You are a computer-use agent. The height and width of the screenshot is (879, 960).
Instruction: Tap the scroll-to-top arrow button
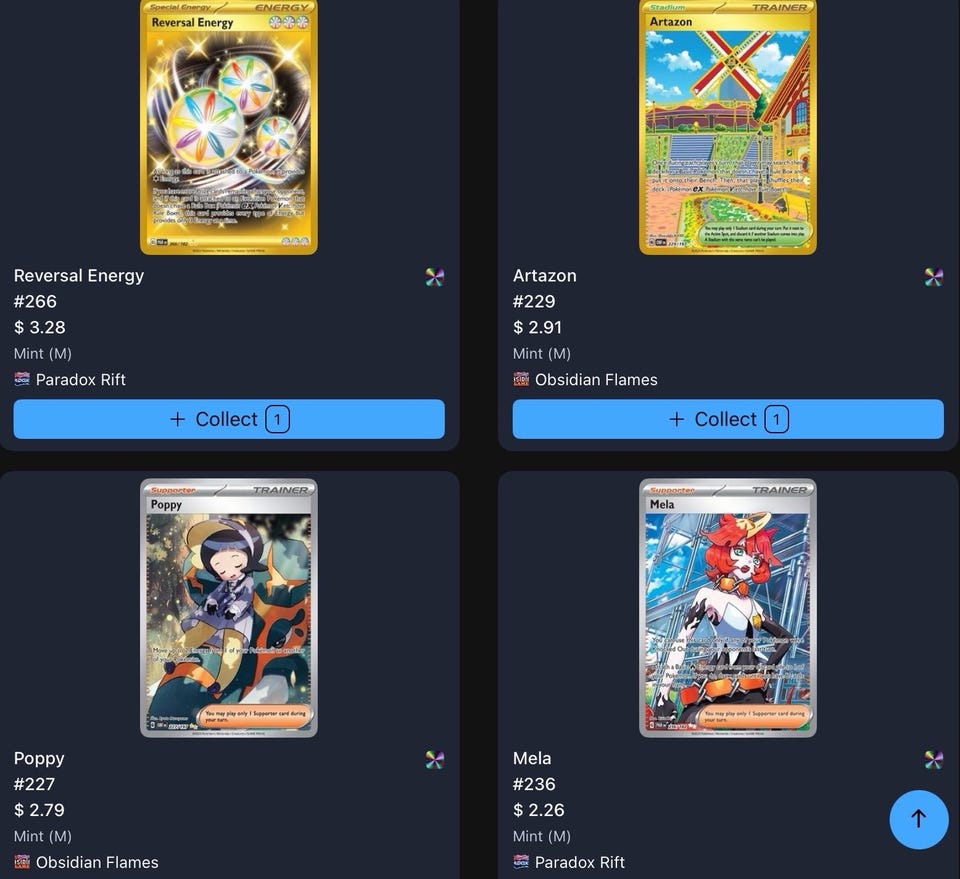tap(918, 819)
